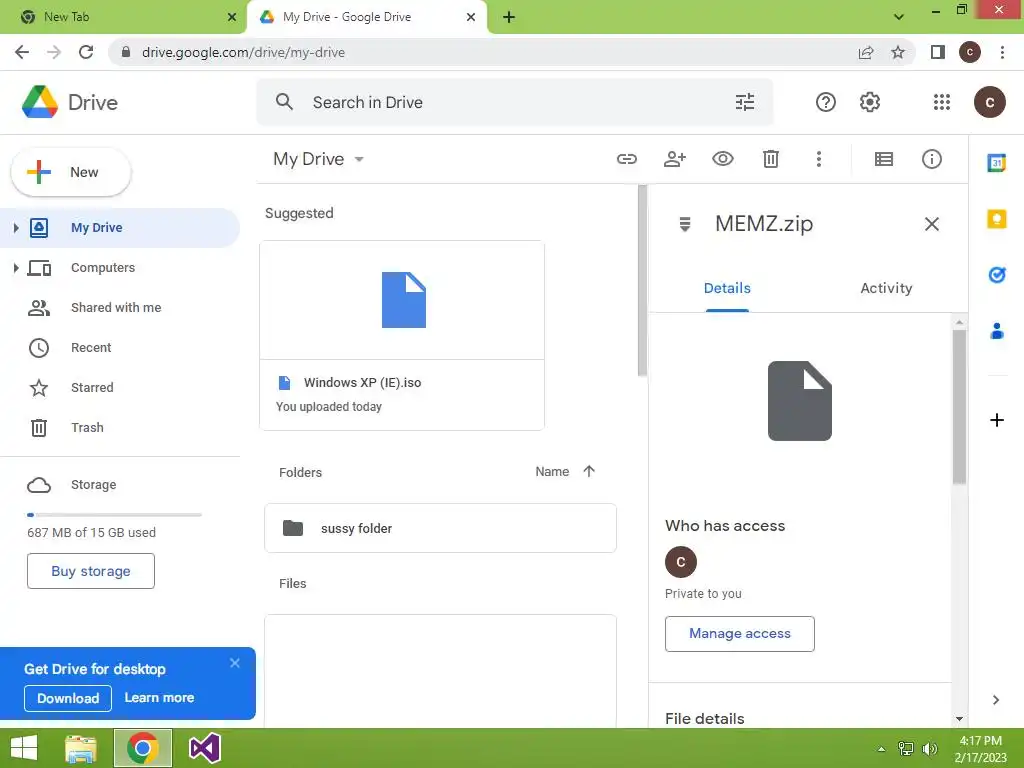Click the Remove trash can toolbar icon
Viewport: 1024px width, 768px height.
click(x=771, y=159)
